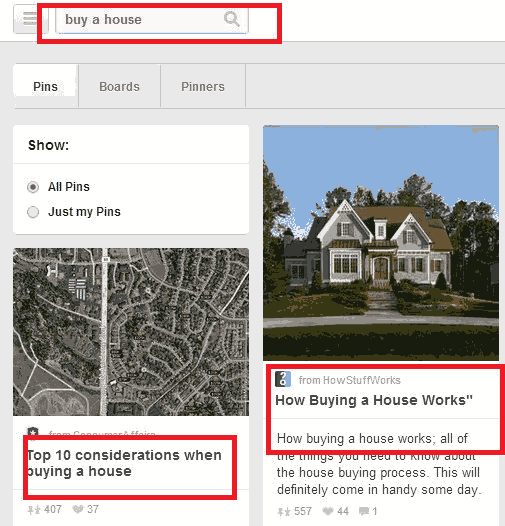This screenshot has width=505, height=526.
Task: Select the All Pins radio button
Action: 33,187
